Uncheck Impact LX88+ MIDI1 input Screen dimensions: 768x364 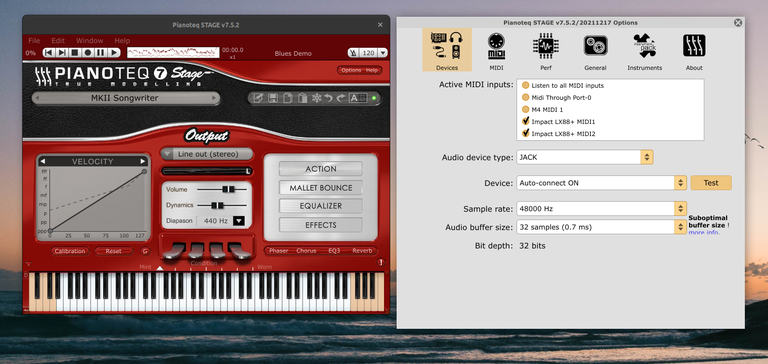(x=526, y=121)
